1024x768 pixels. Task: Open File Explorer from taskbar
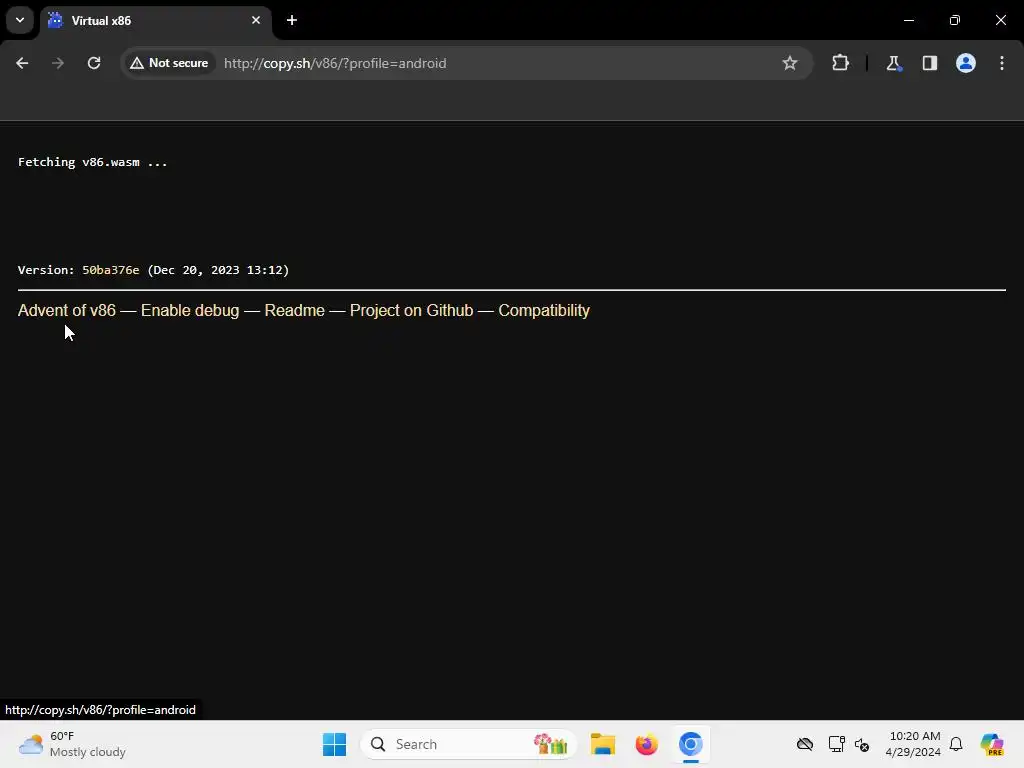[603, 744]
